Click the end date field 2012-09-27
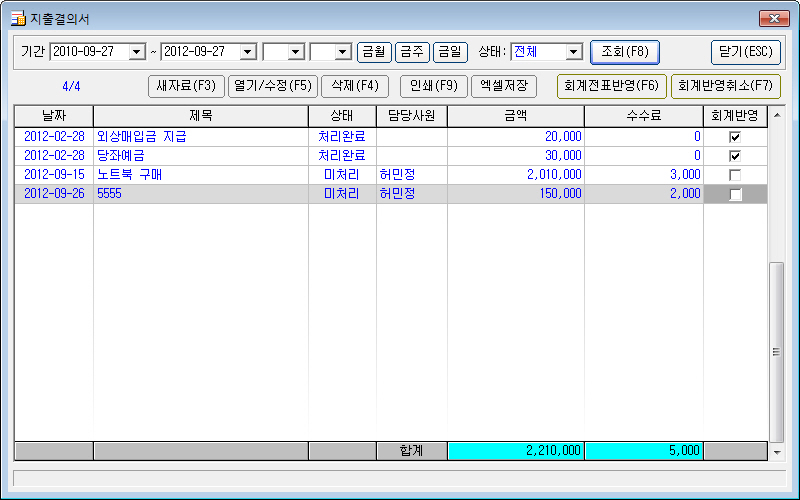Viewport: 800px width, 500px height. tap(201, 52)
